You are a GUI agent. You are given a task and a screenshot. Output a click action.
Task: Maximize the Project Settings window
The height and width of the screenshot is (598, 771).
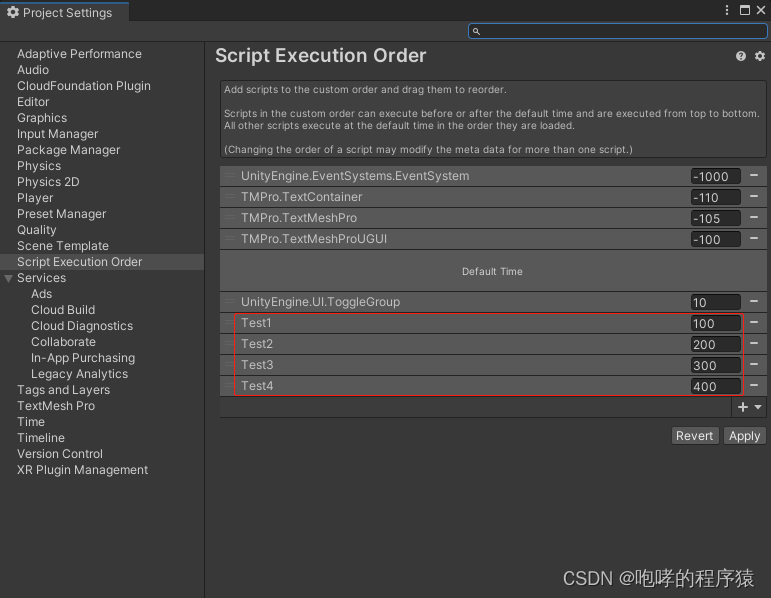point(745,10)
